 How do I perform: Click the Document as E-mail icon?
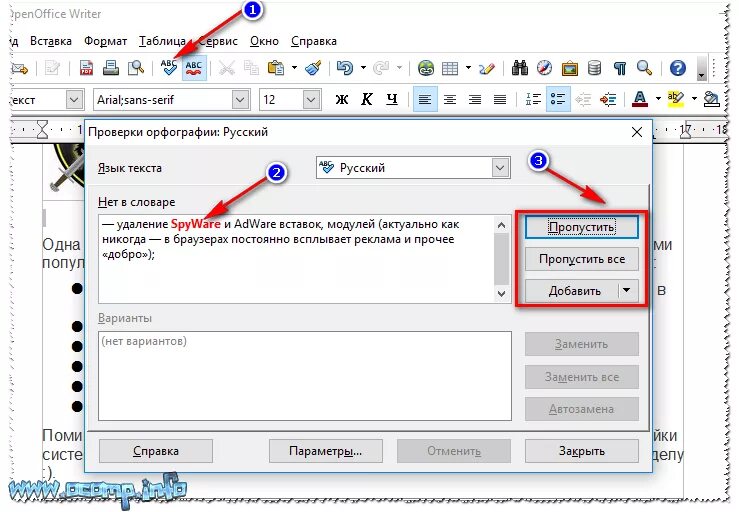pyautogui.click(x=20, y=68)
